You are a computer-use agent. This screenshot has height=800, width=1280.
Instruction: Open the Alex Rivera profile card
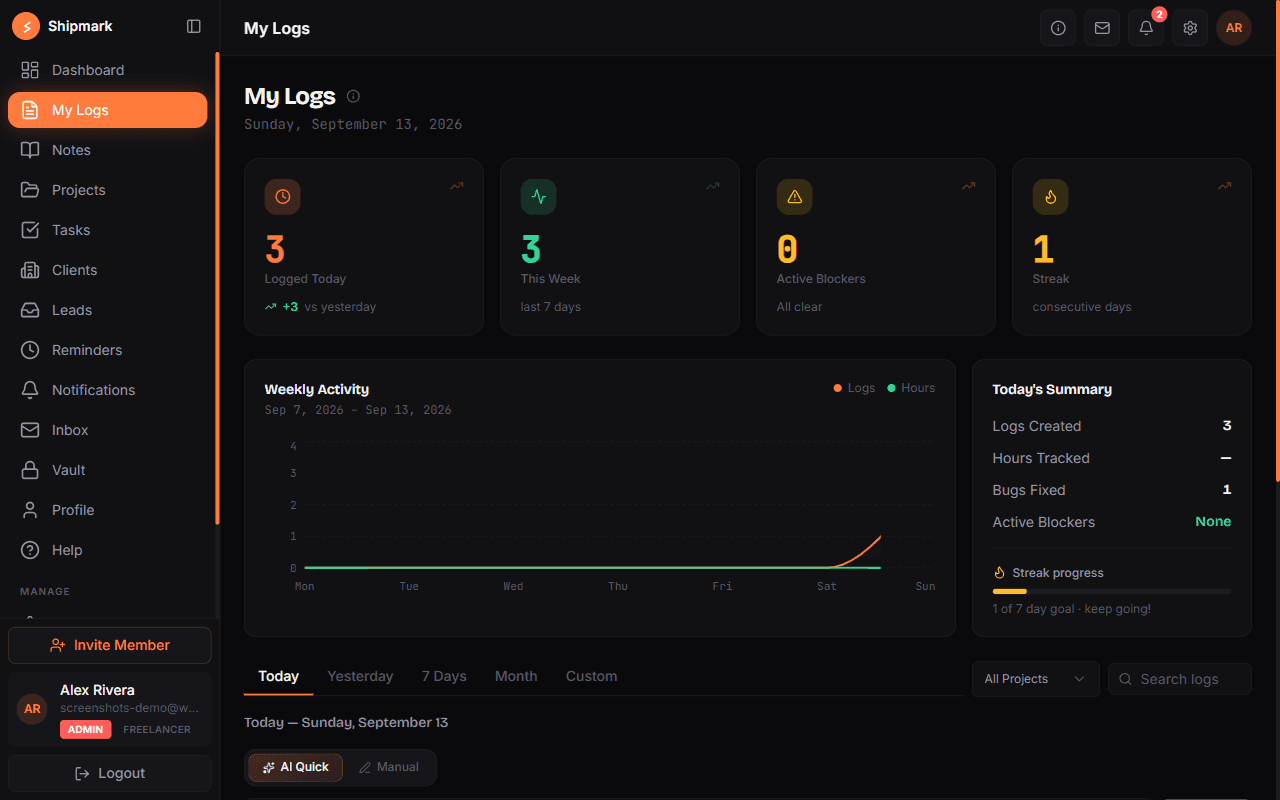(110, 709)
